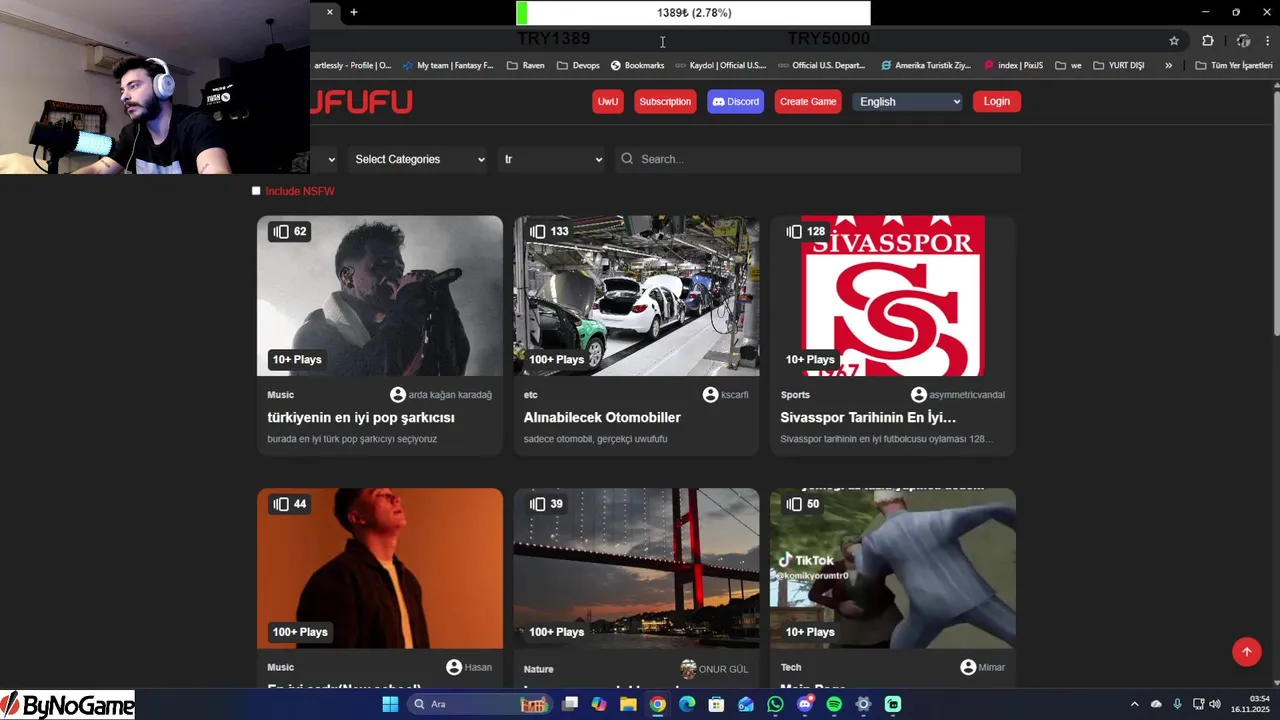Click the türkiyenin en iyi pop şarkıcısı title
Screen dimensions: 1280x720
(361, 417)
